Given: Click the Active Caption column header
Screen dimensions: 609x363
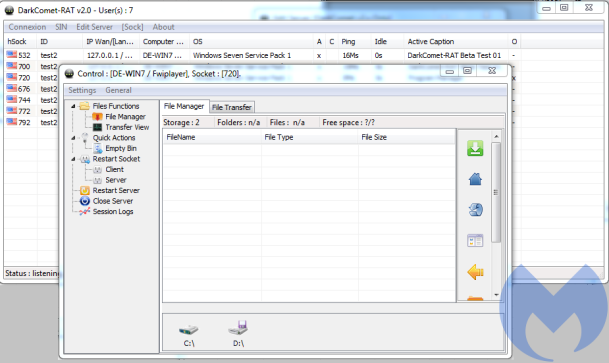Looking at the screenshot, I should coord(456,42).
